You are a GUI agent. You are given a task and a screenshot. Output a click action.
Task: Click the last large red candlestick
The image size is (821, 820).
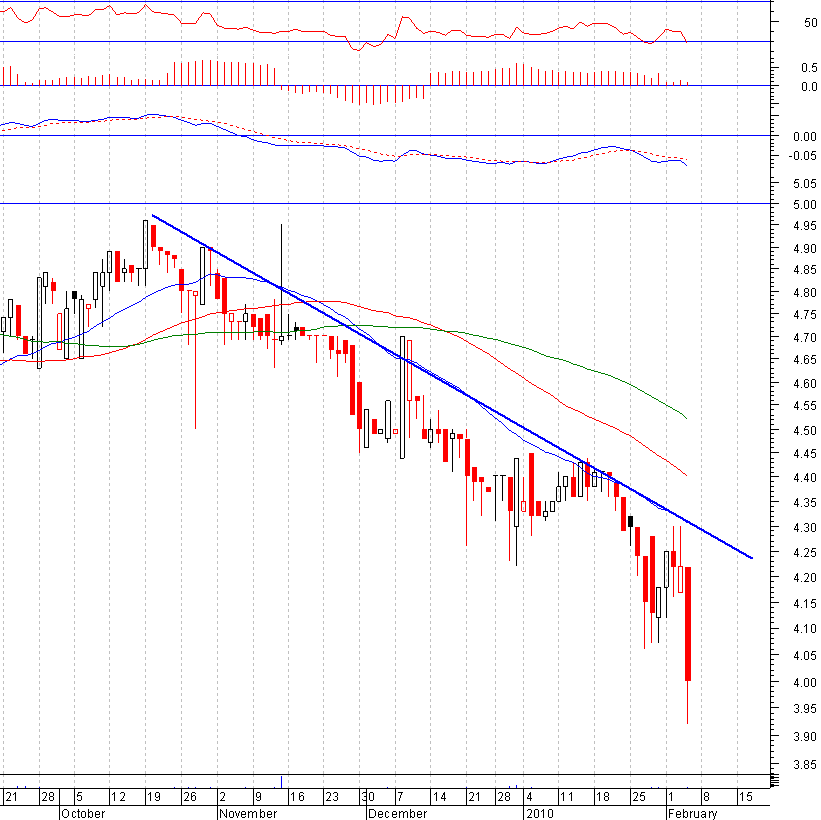[688, 624]
